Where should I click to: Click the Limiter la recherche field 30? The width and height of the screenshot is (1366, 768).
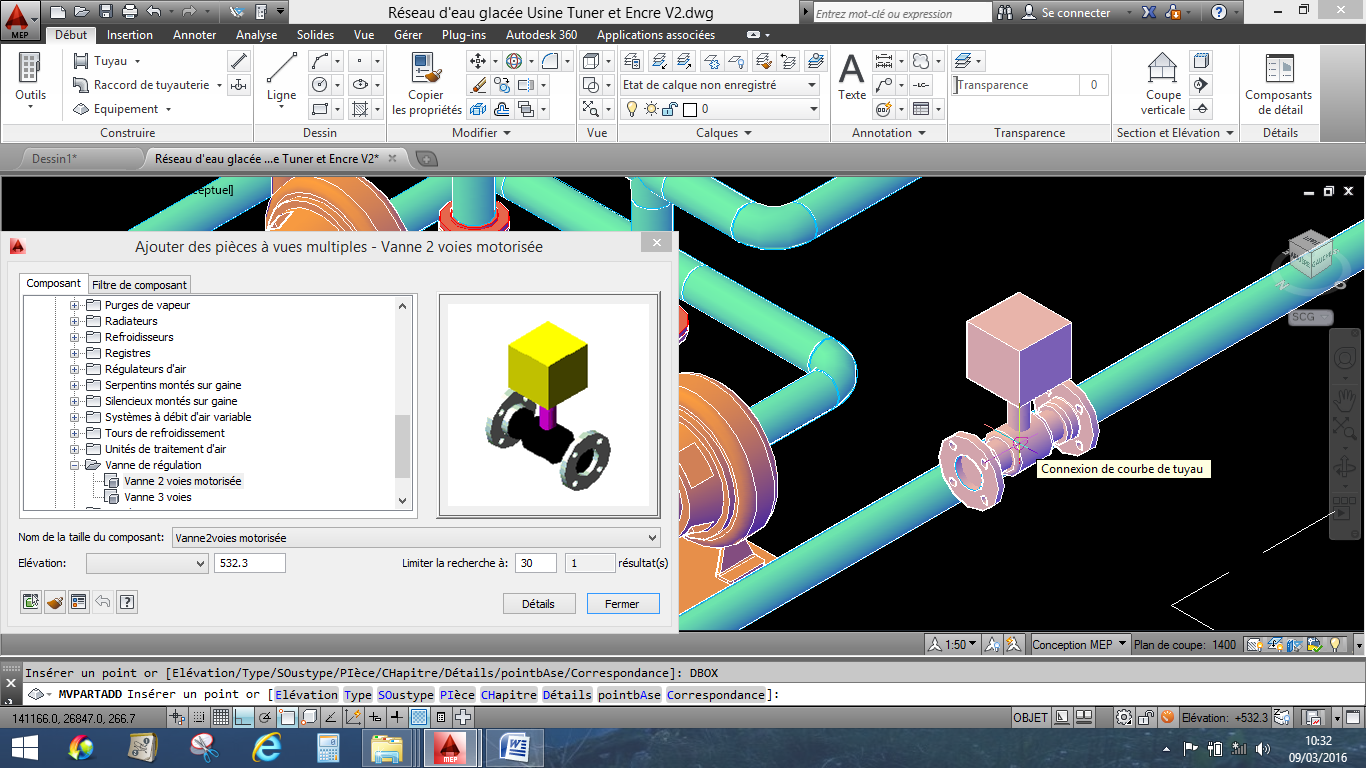point(536,563)
